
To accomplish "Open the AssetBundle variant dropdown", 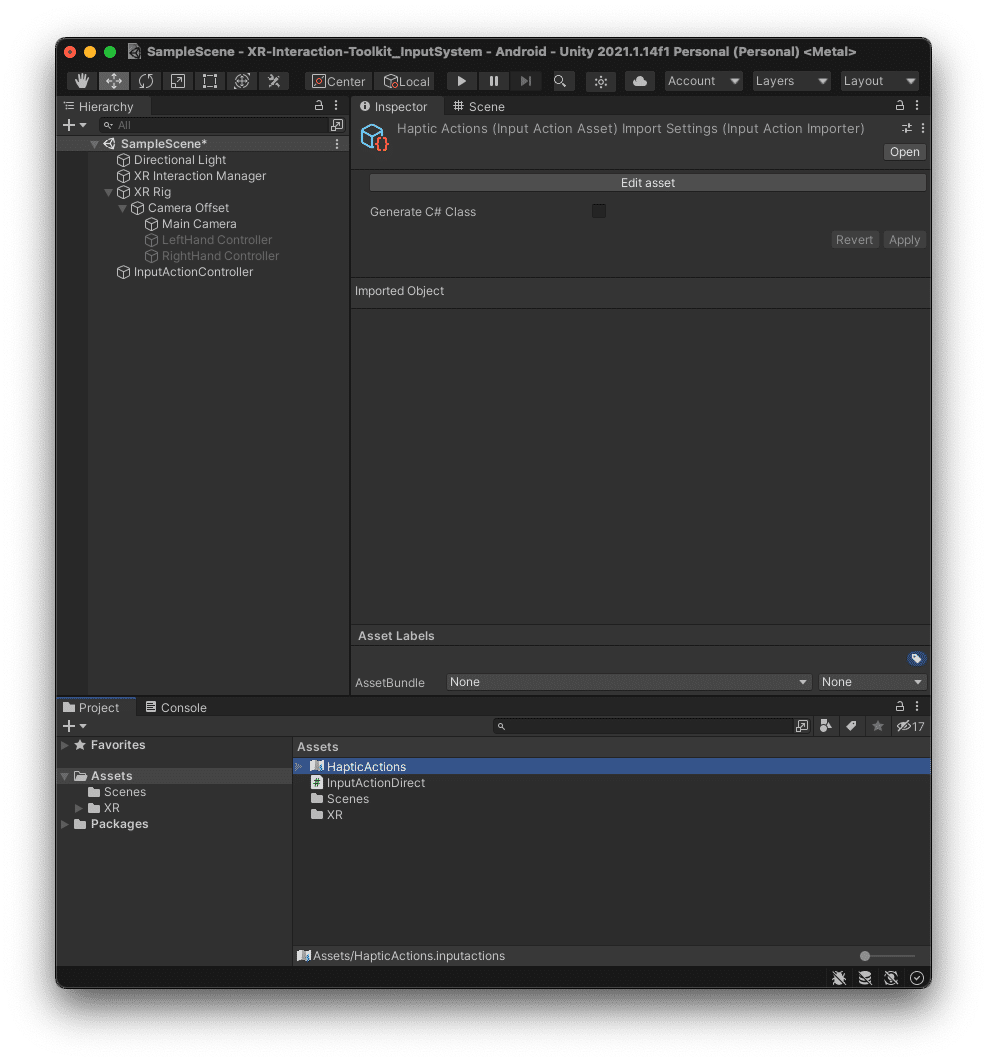I will click(x=873, y=682).
